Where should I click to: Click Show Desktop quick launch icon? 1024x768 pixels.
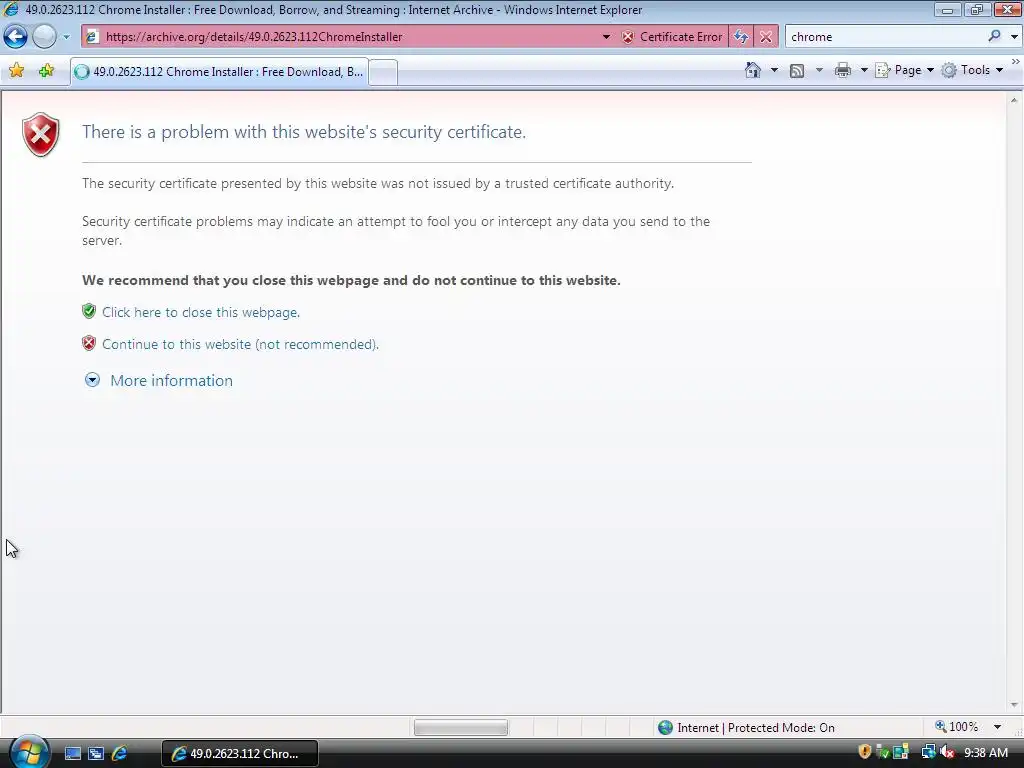[x=72, y=754]
